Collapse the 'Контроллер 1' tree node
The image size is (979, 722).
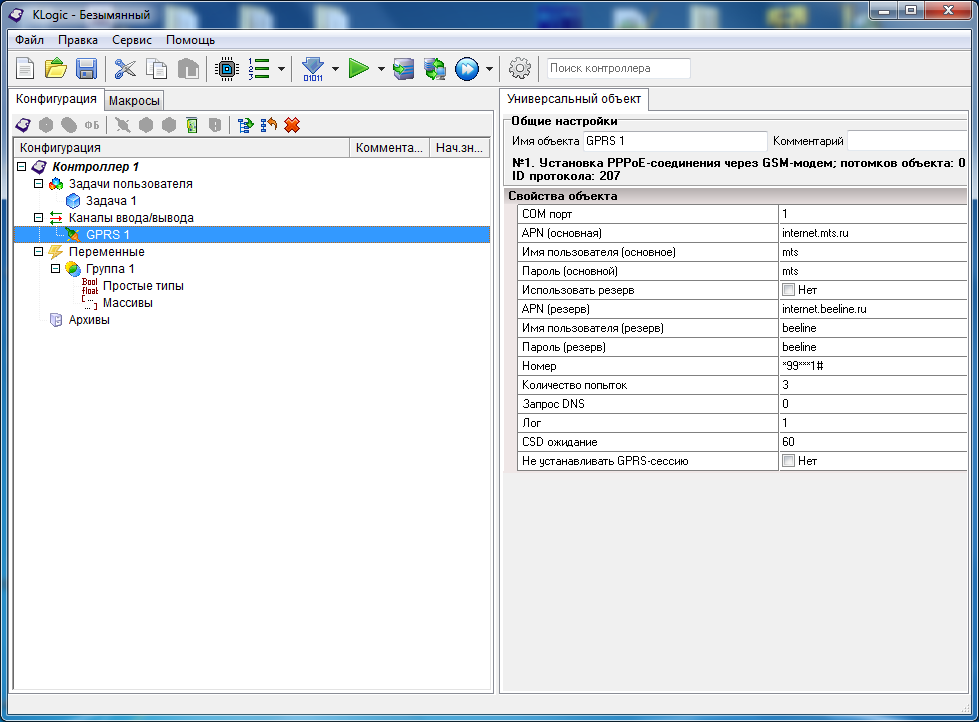click(22, 167)
